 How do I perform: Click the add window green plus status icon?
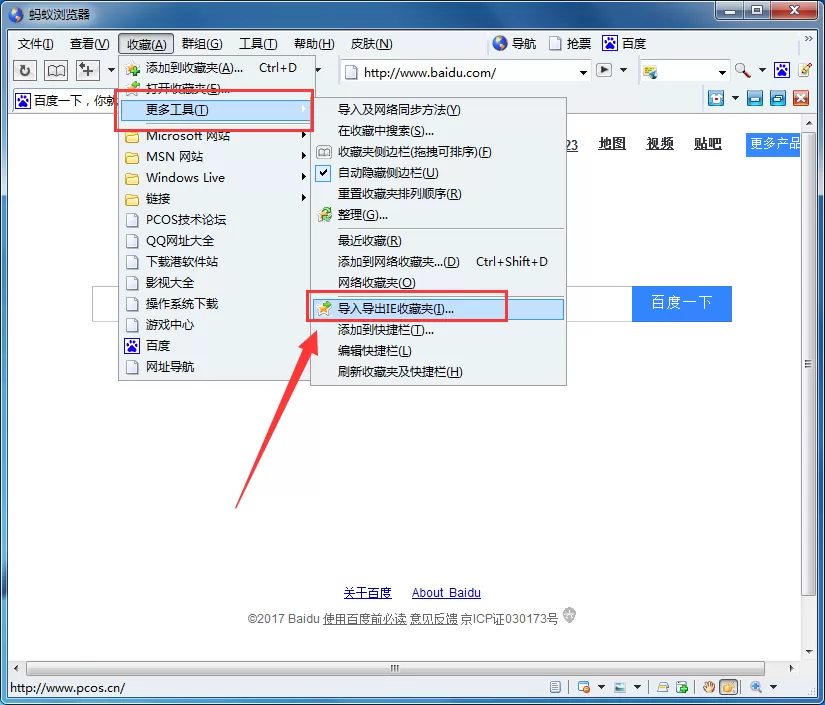coord(682,687)
